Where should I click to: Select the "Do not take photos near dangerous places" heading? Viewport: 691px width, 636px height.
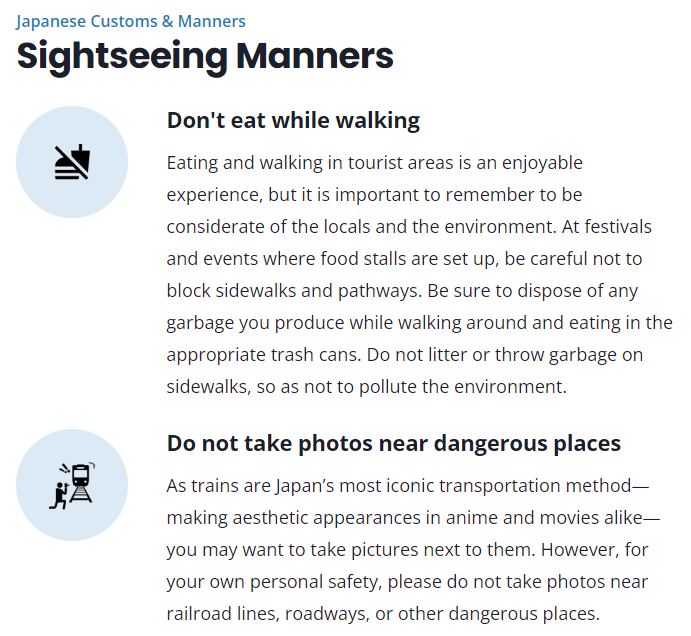tap(394, 443)
